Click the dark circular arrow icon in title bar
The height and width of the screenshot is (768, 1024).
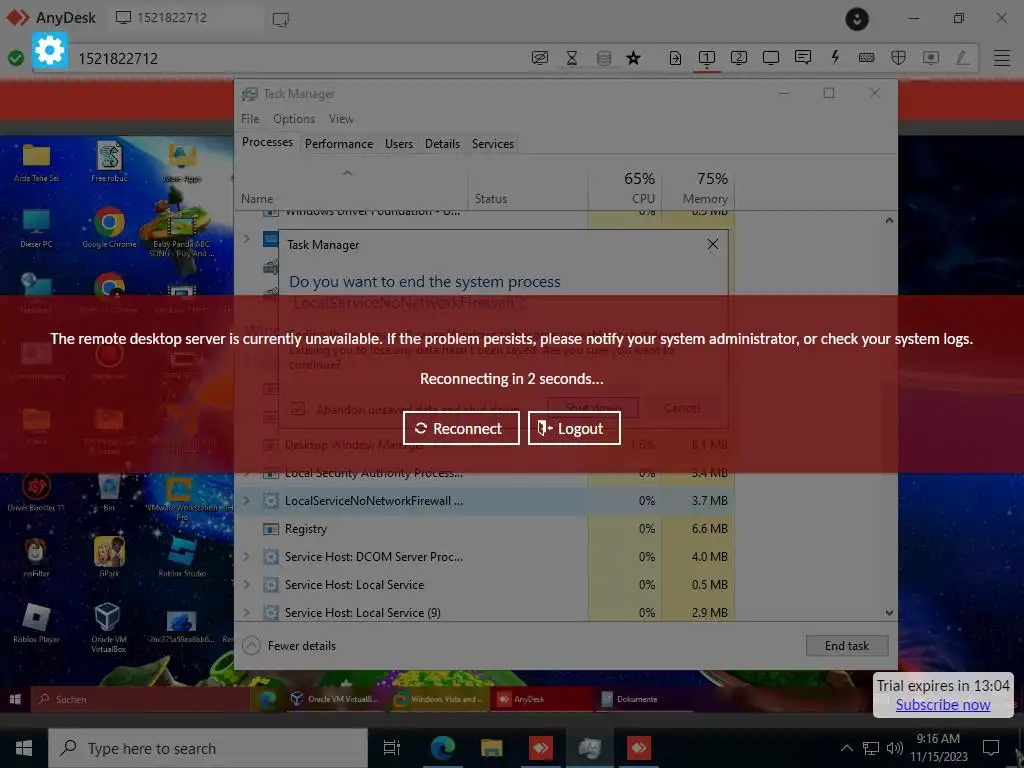[x=857, y=19]
